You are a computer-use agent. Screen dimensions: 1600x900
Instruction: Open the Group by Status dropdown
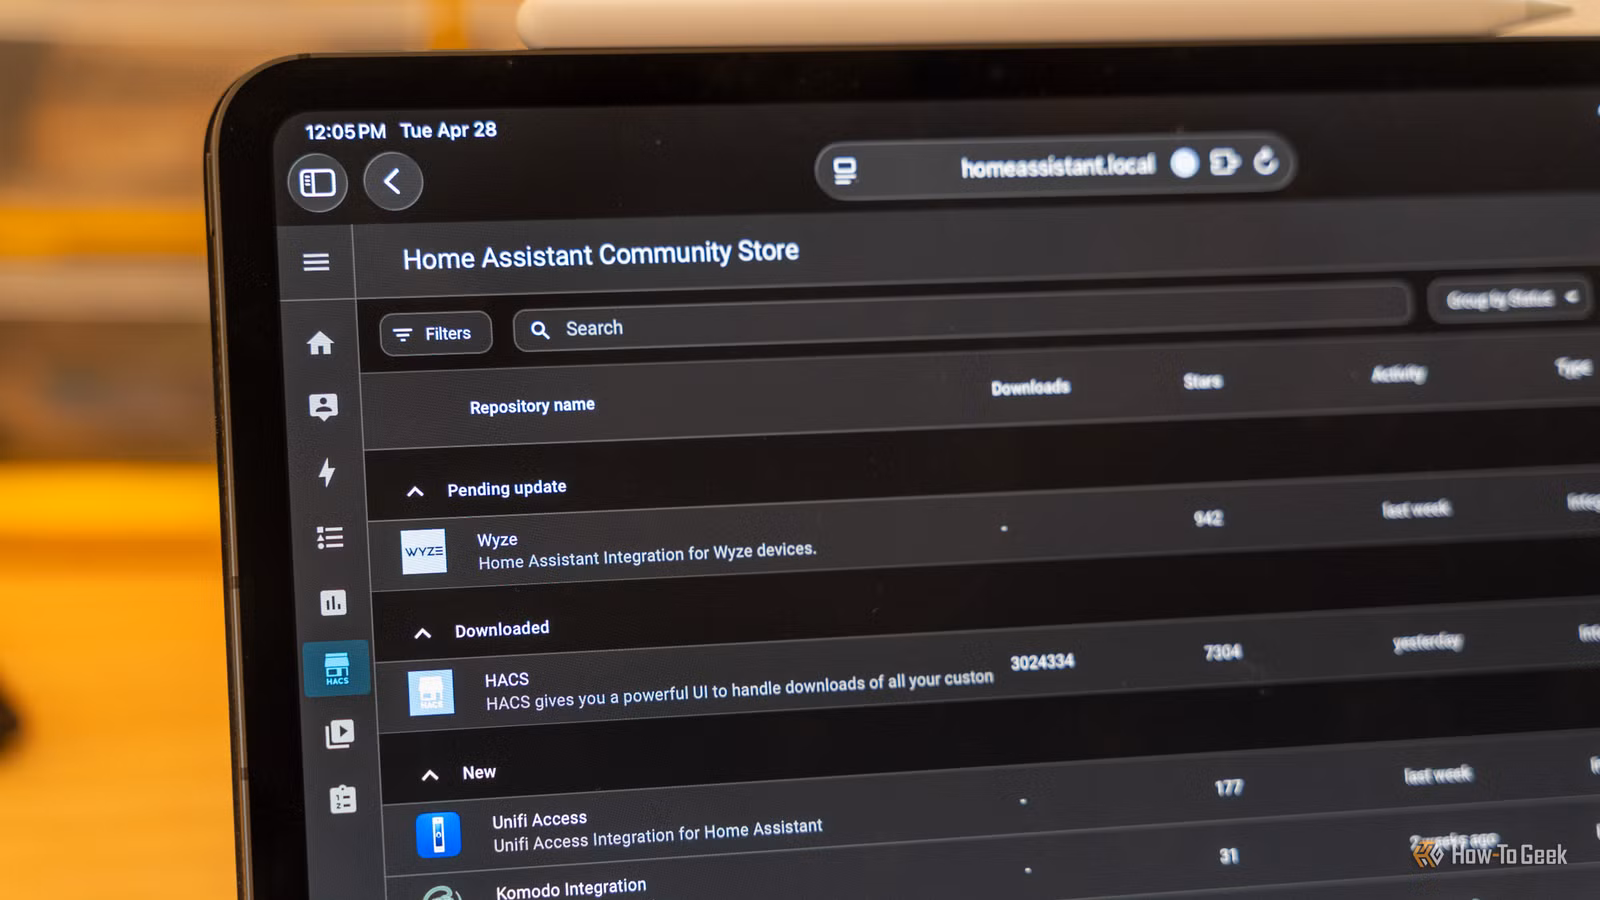1510,298
